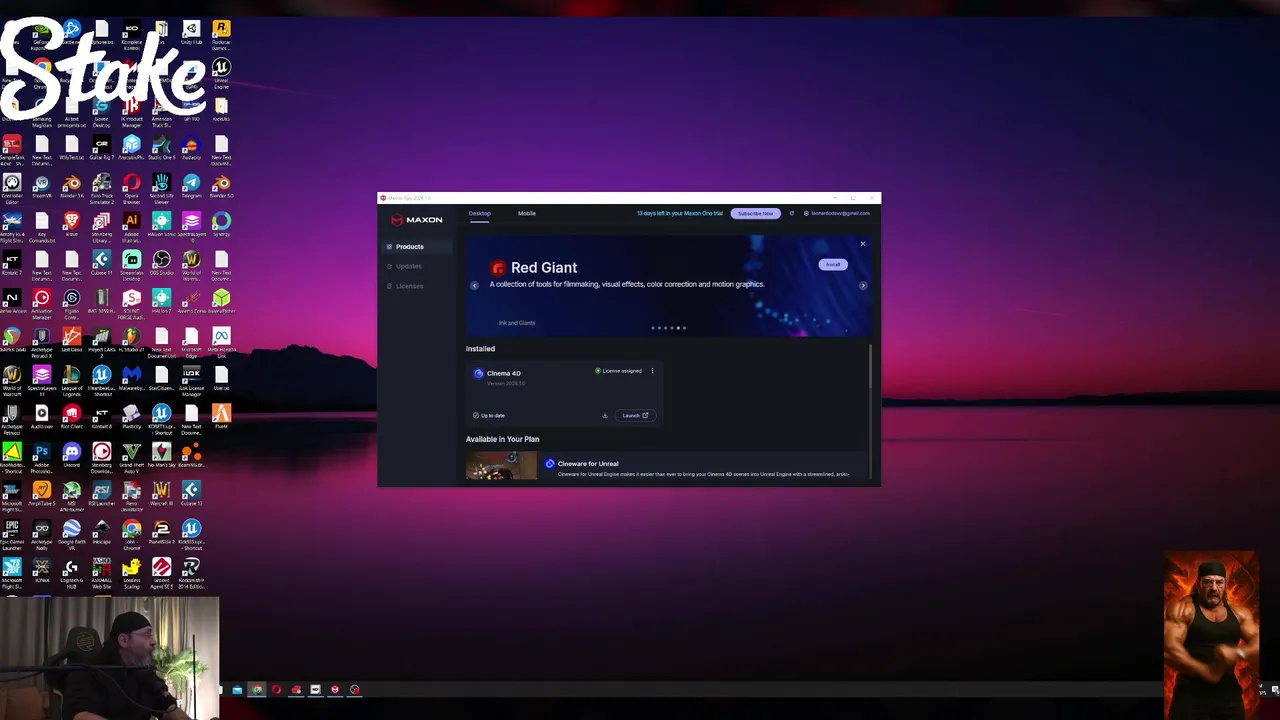Open the Blender 3.6 desktop icon
The width and height of the screenshot is (1280, 720).
point(71,187)
